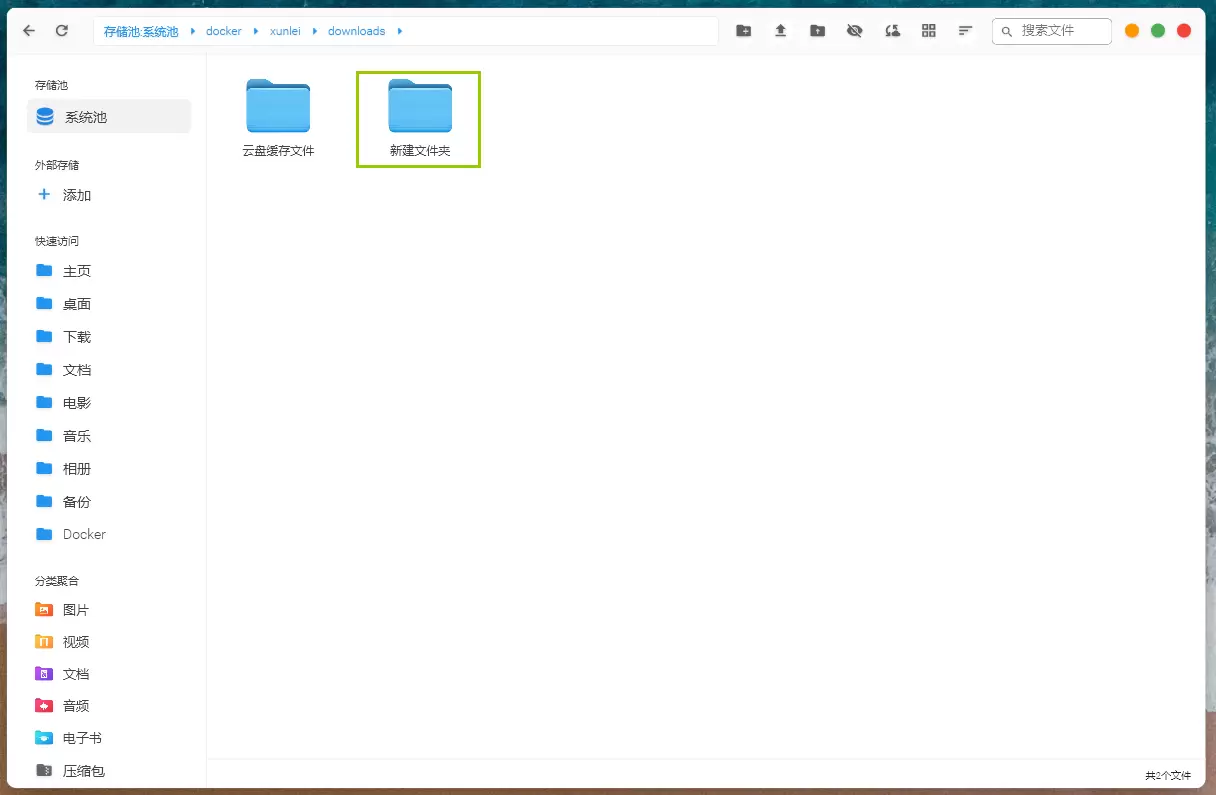Click the upload folder icon
Image resolution: width=1216 pixels, height=795 pixels.
pos(817,31)
